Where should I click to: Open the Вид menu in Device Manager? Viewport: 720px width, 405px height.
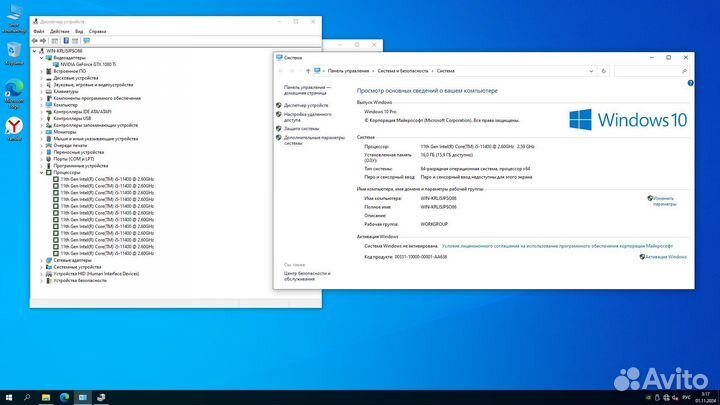(x=79, y=31)
